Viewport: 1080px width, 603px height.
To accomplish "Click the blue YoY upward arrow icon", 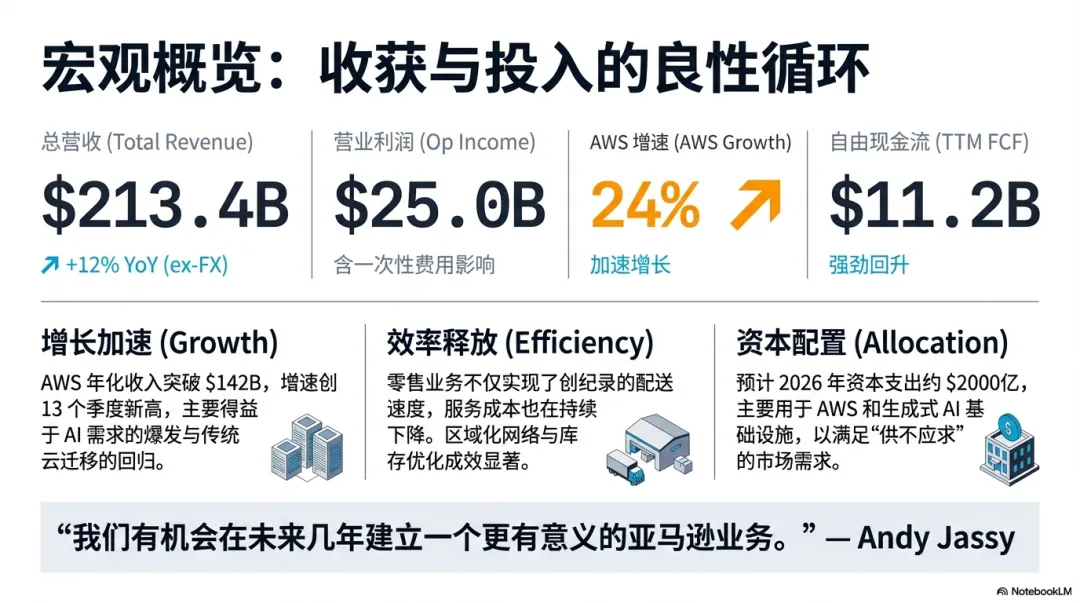I will (50, 265).
